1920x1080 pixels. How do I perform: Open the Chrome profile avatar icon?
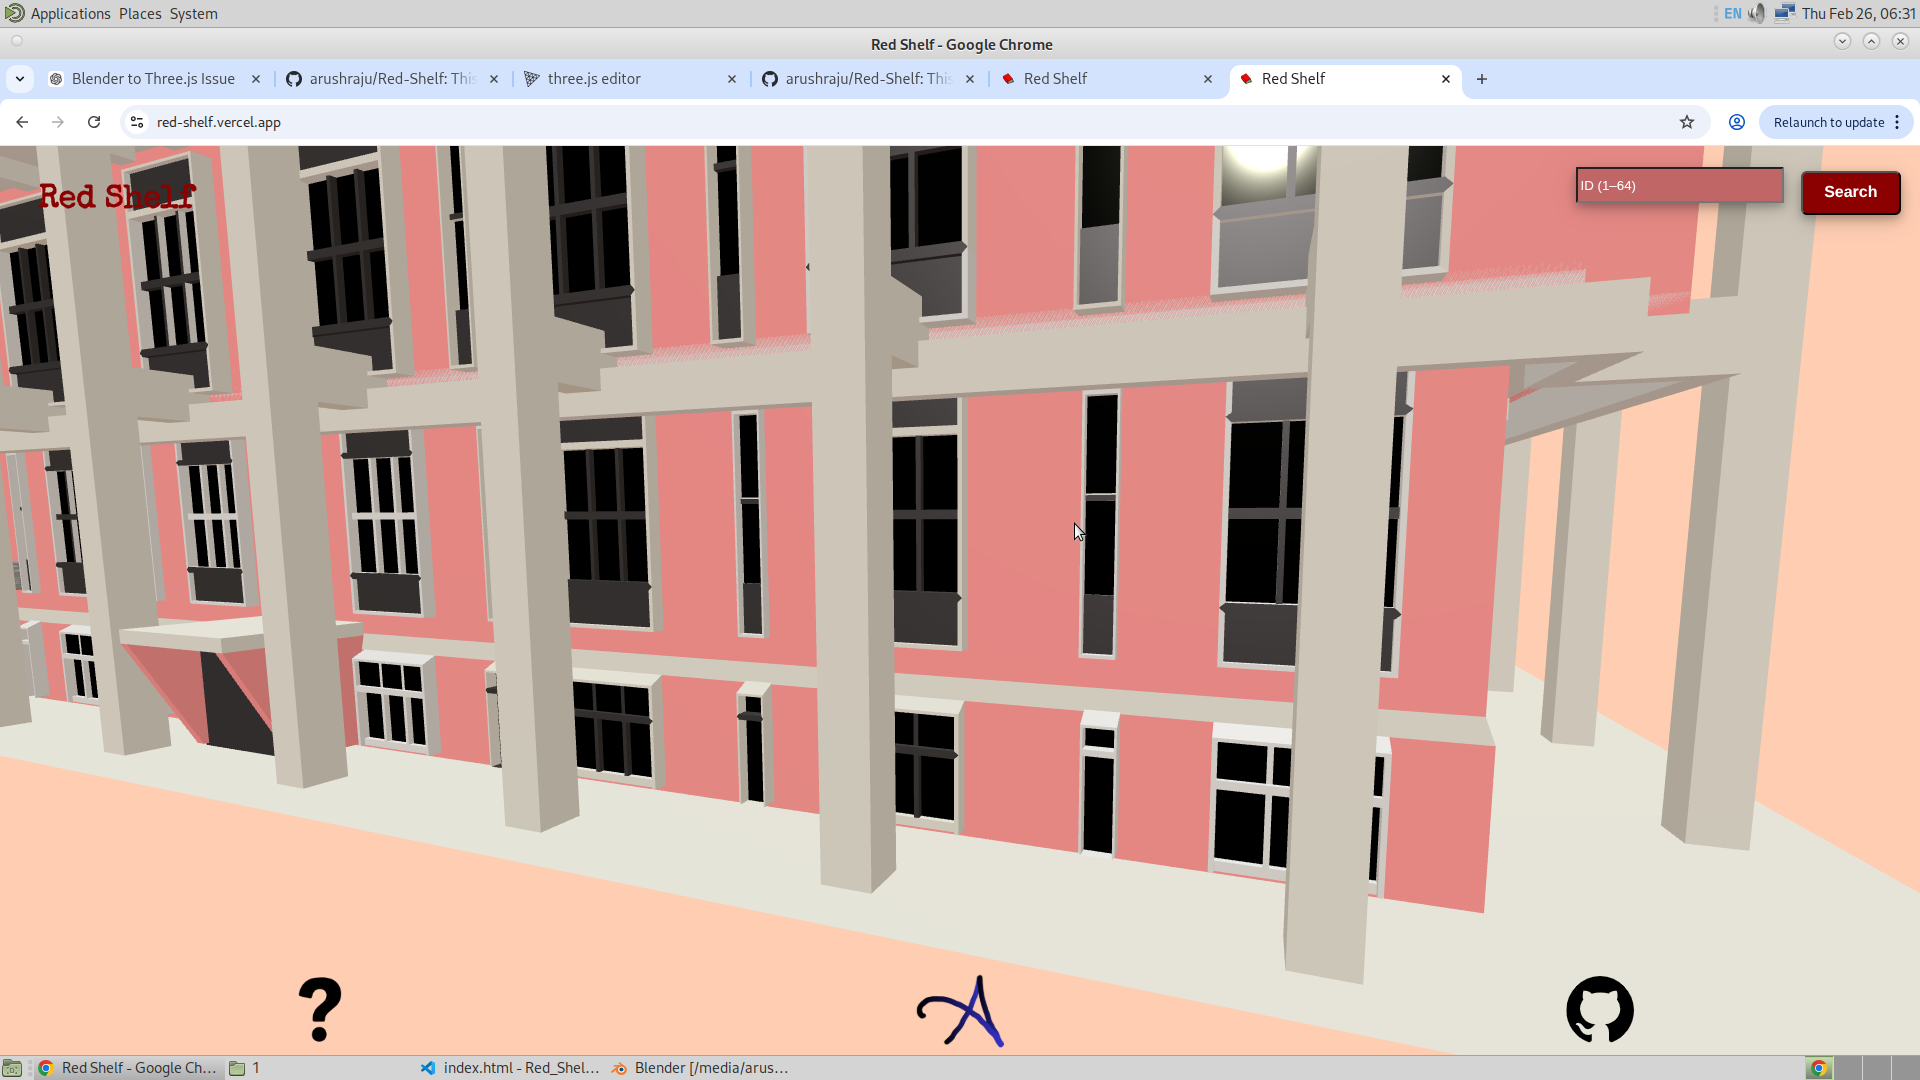coord(1736,121)
